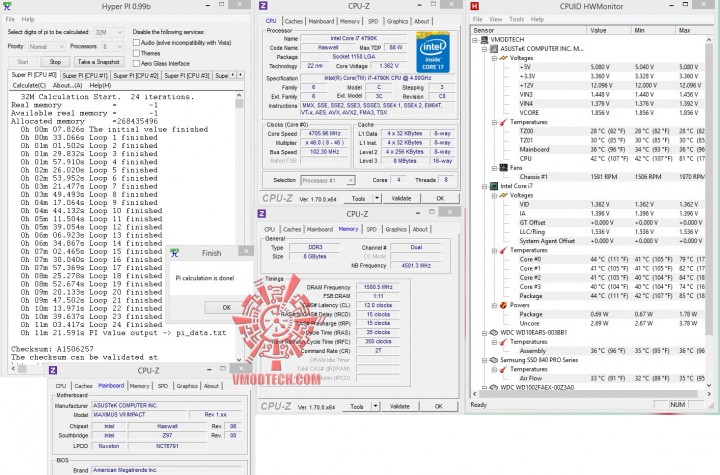Open Graphics tab in Mainboard CPU-Z window
Viewport: 720px width, 475px height.
pos(187,386)
